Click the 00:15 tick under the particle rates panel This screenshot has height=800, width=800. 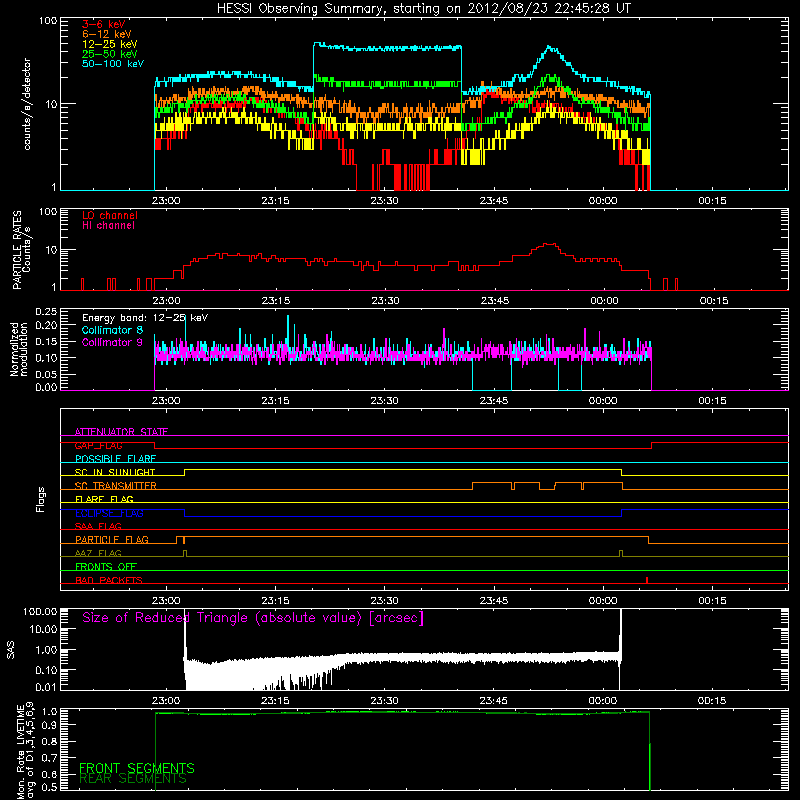pos(713,301)
